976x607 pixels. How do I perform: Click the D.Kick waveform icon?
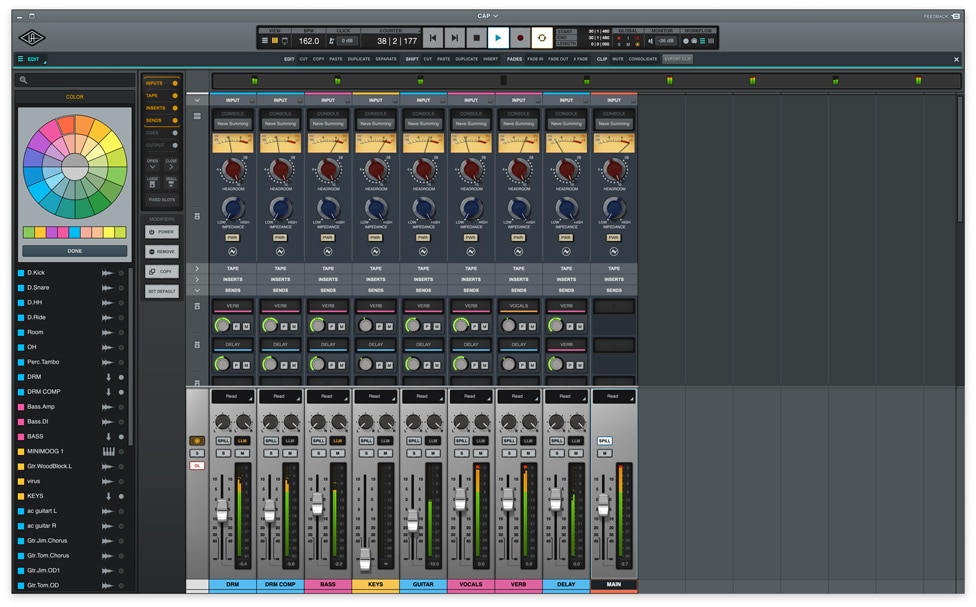point(107,273)
